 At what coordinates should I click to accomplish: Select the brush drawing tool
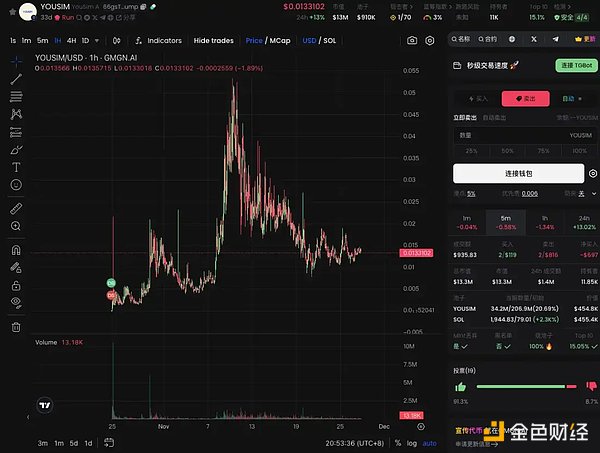(16, 150)
